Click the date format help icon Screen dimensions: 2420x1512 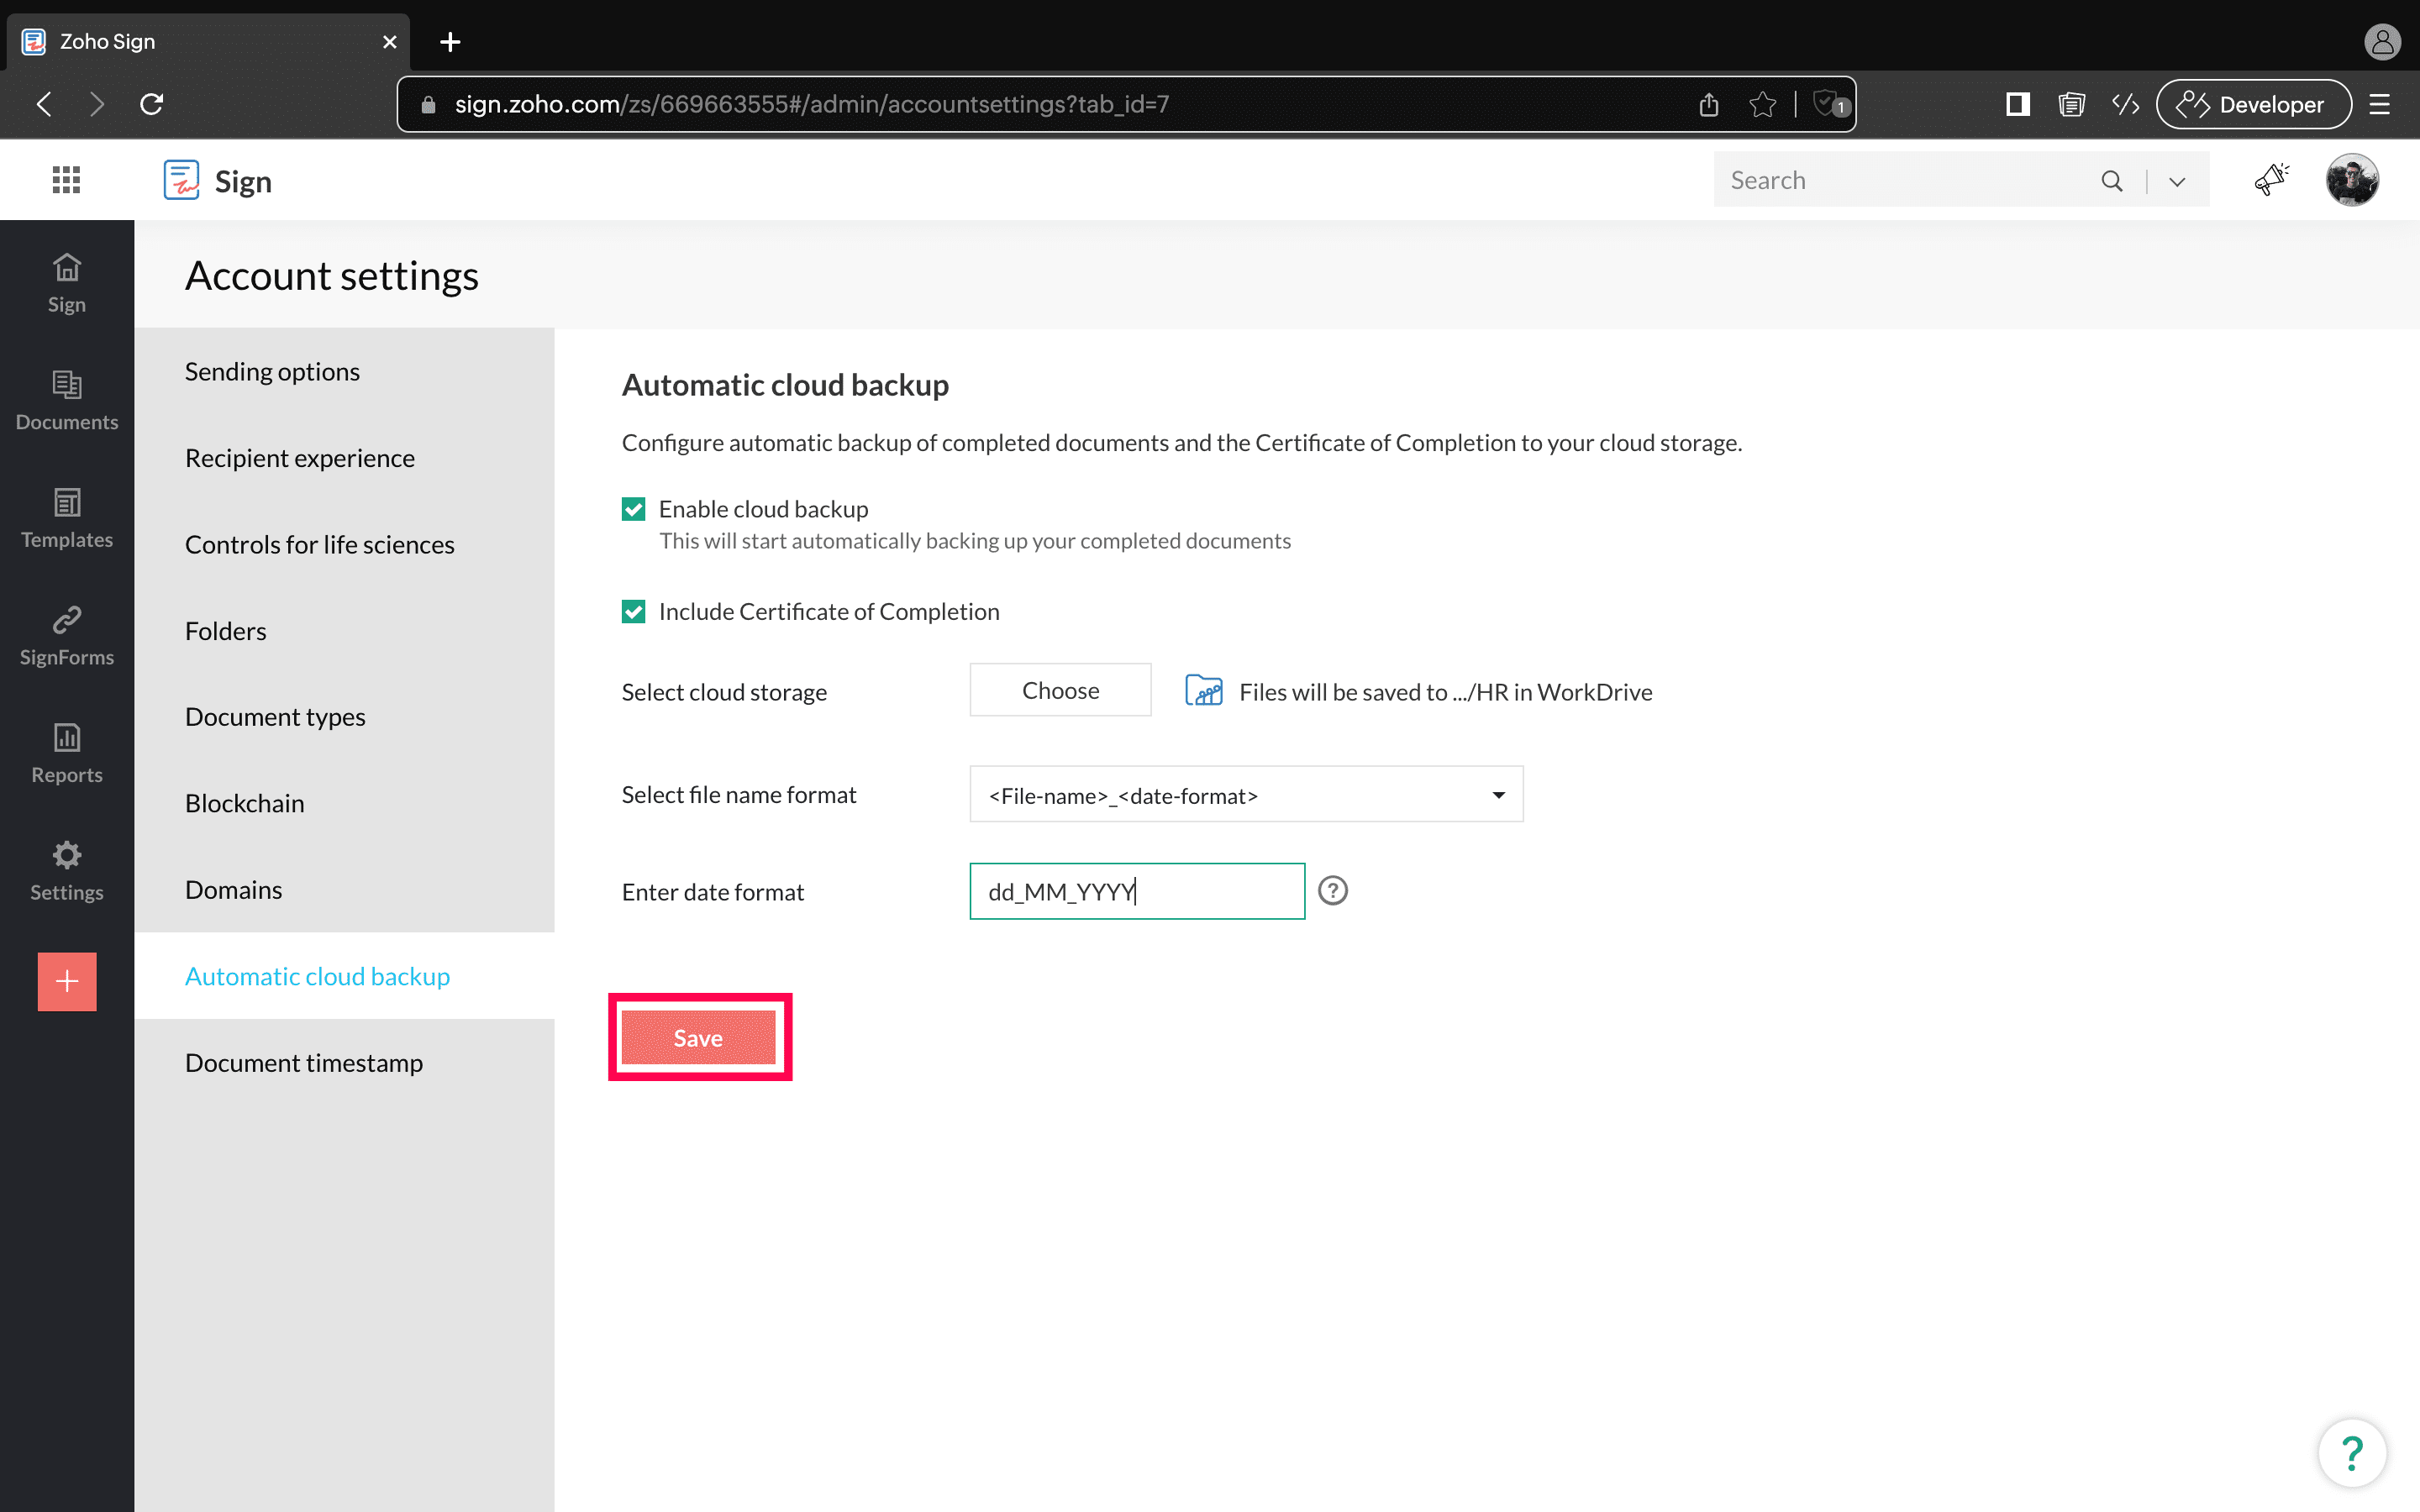[1332, 890]
